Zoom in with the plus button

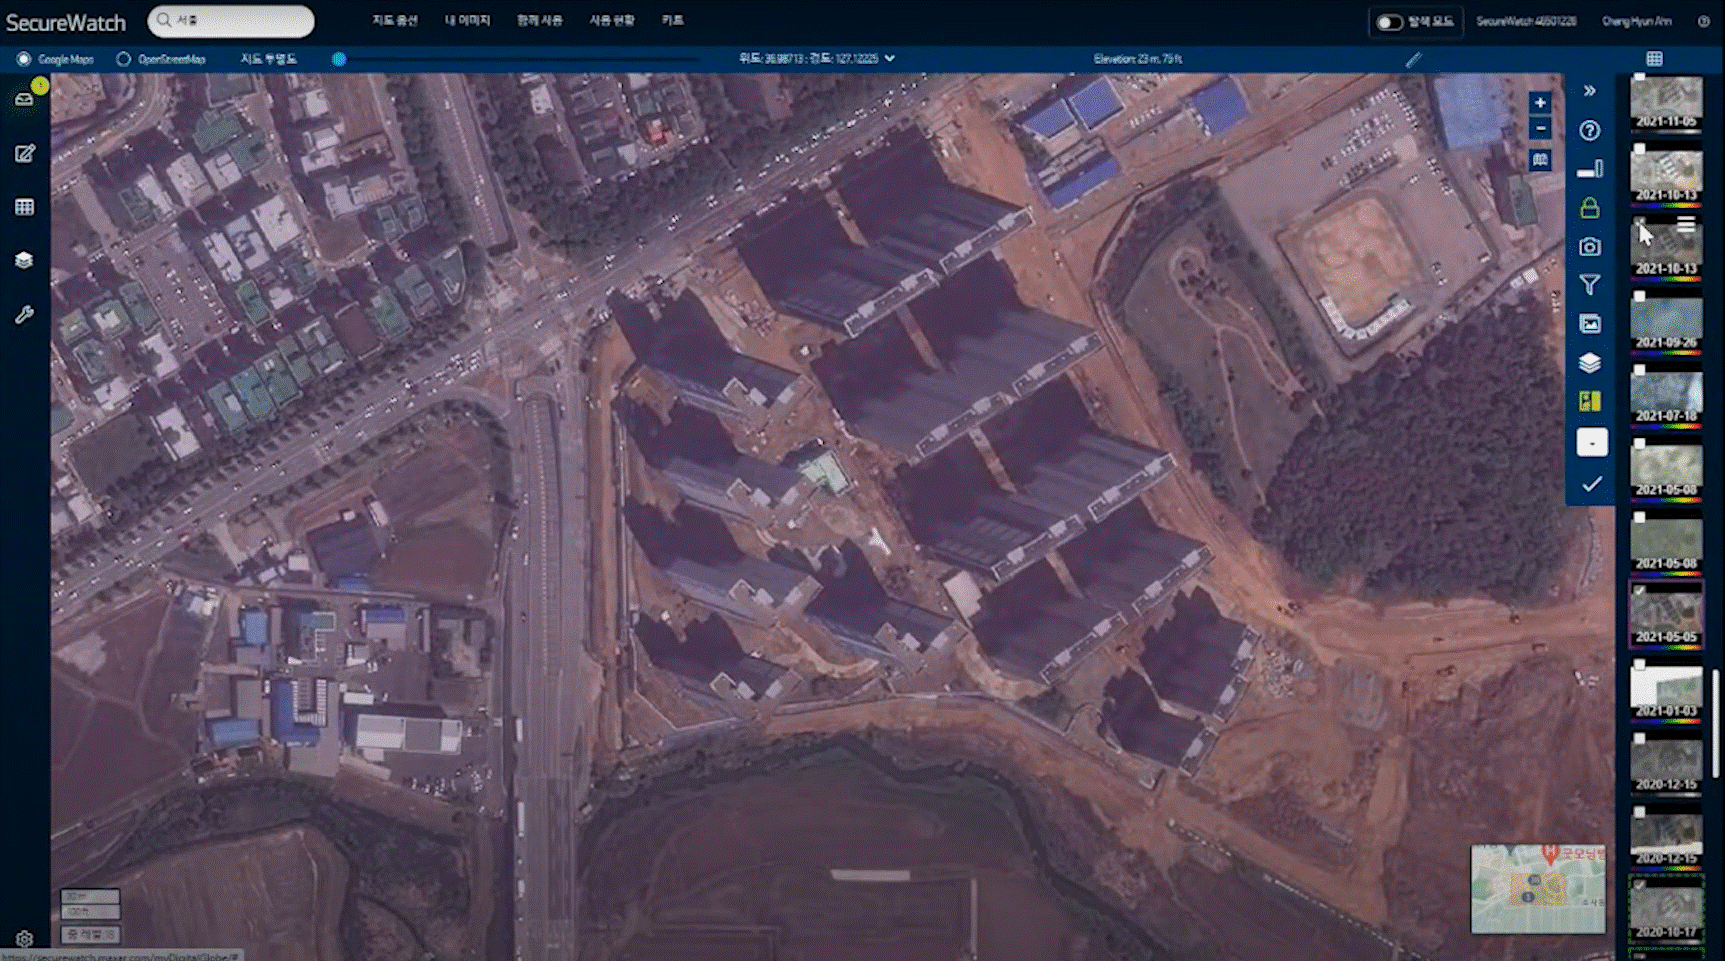tap(1540, 103)
